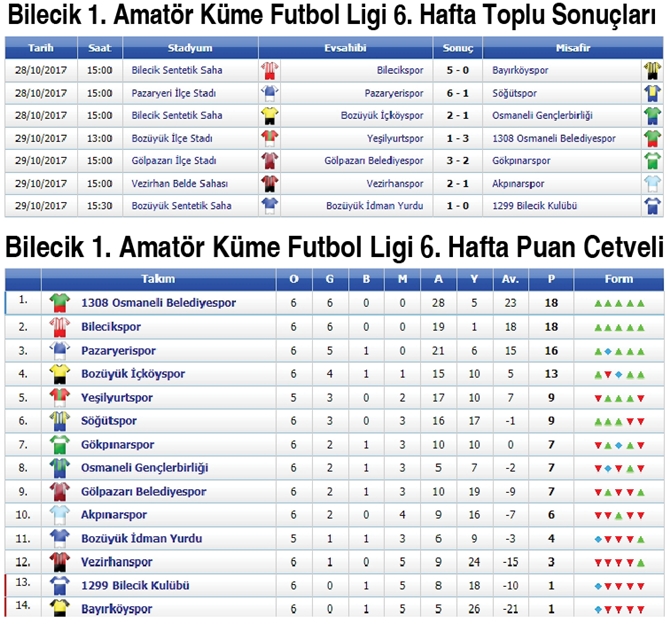Click Söğütspor's form indicator arrows
Screen dimensions: 670x631
pyautogui.click(x=619, y=422)
